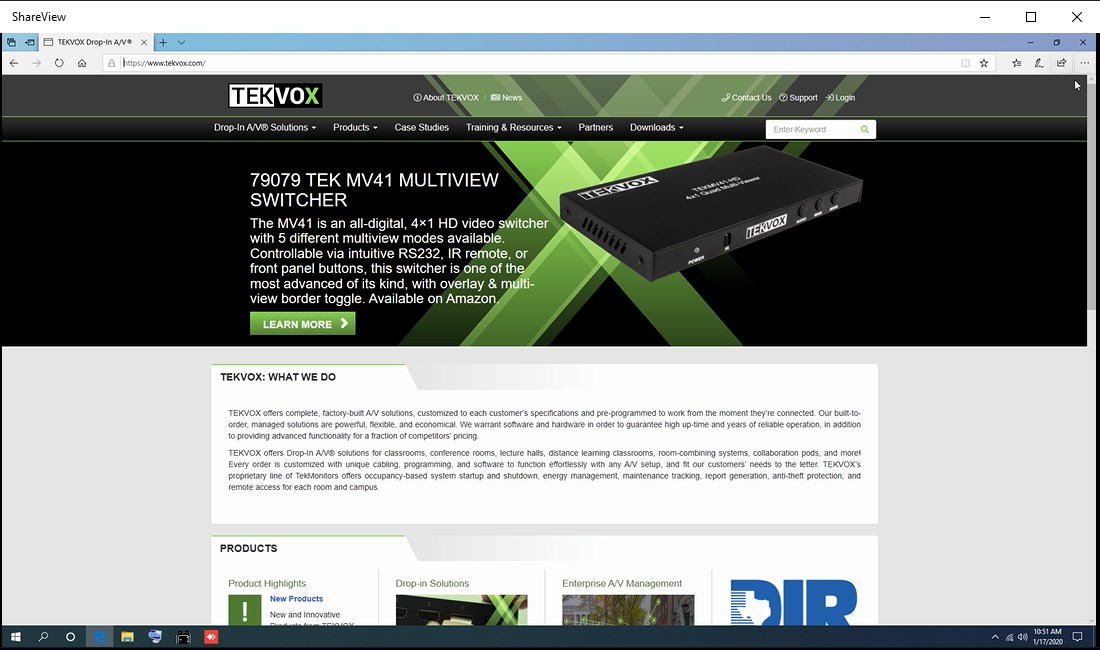
Task: Open the Action Center notifications icon
Action: (1078, 637)
